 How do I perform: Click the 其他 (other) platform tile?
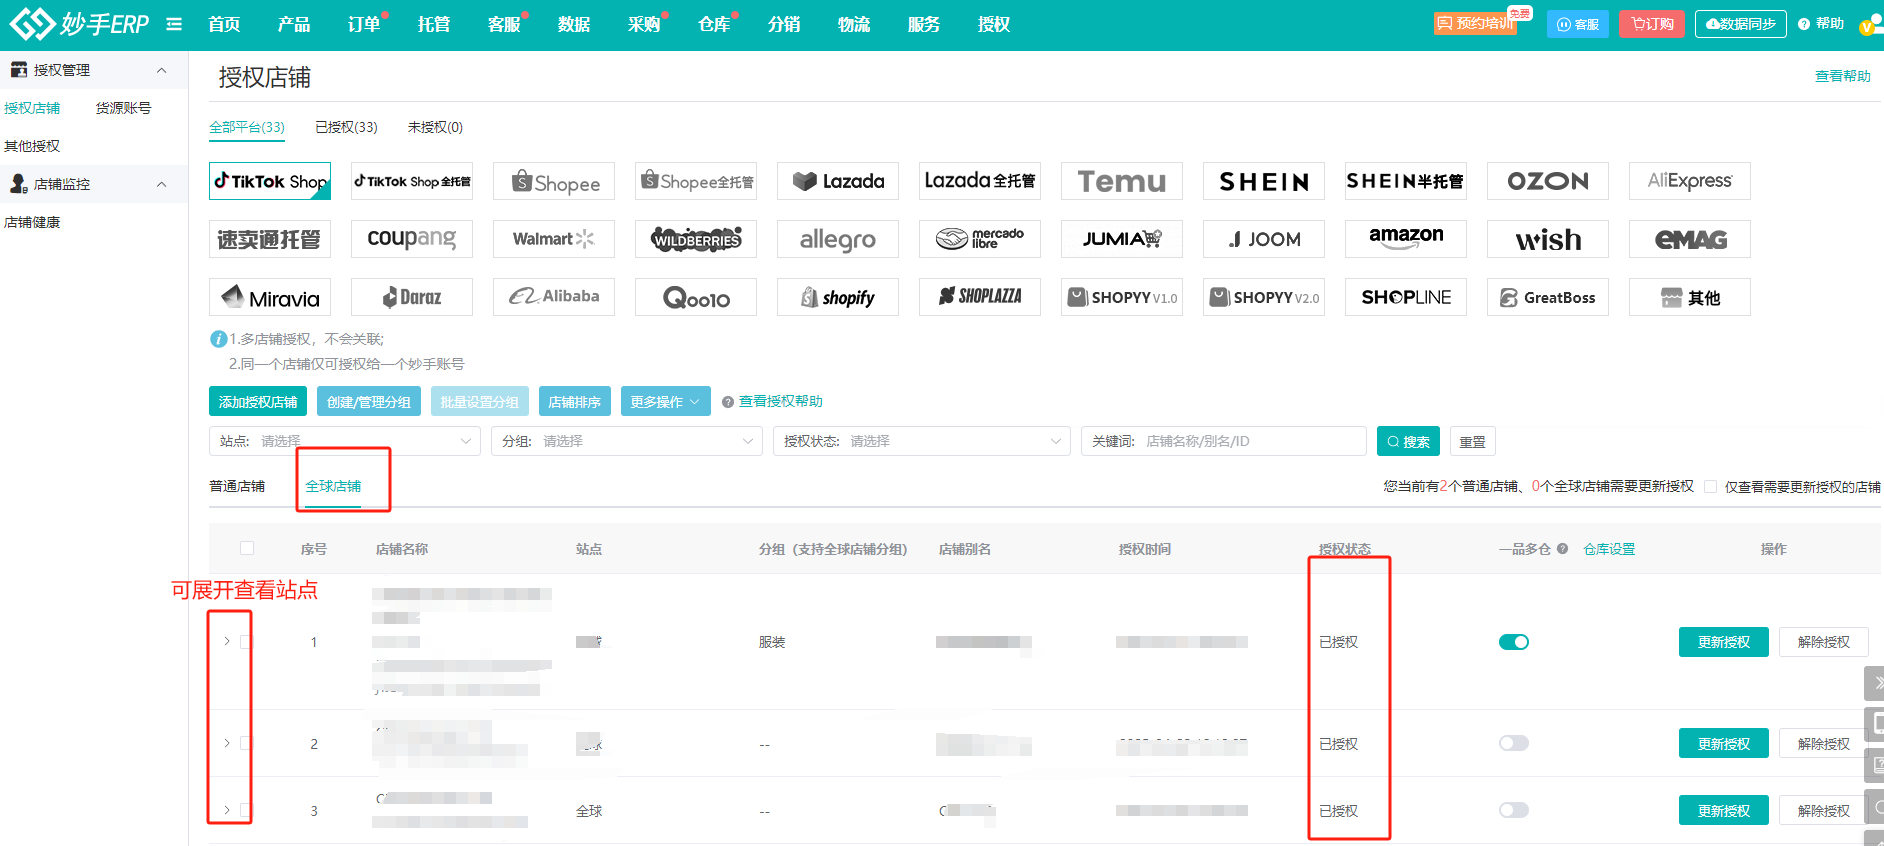[1690, 297]
